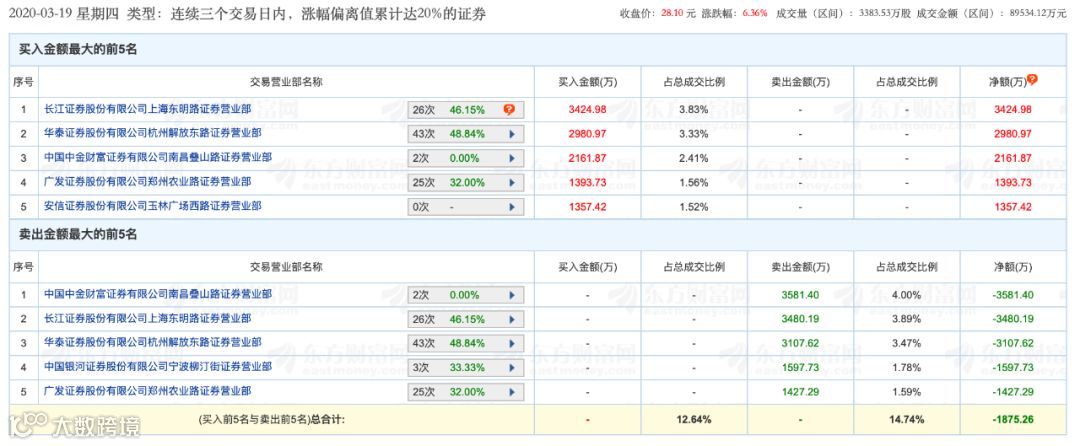Open 长江证券上海东明路营业部 link in the sell table
Image resolution: width=1080 pixels, height=446 pixels.
coord(147,319)
